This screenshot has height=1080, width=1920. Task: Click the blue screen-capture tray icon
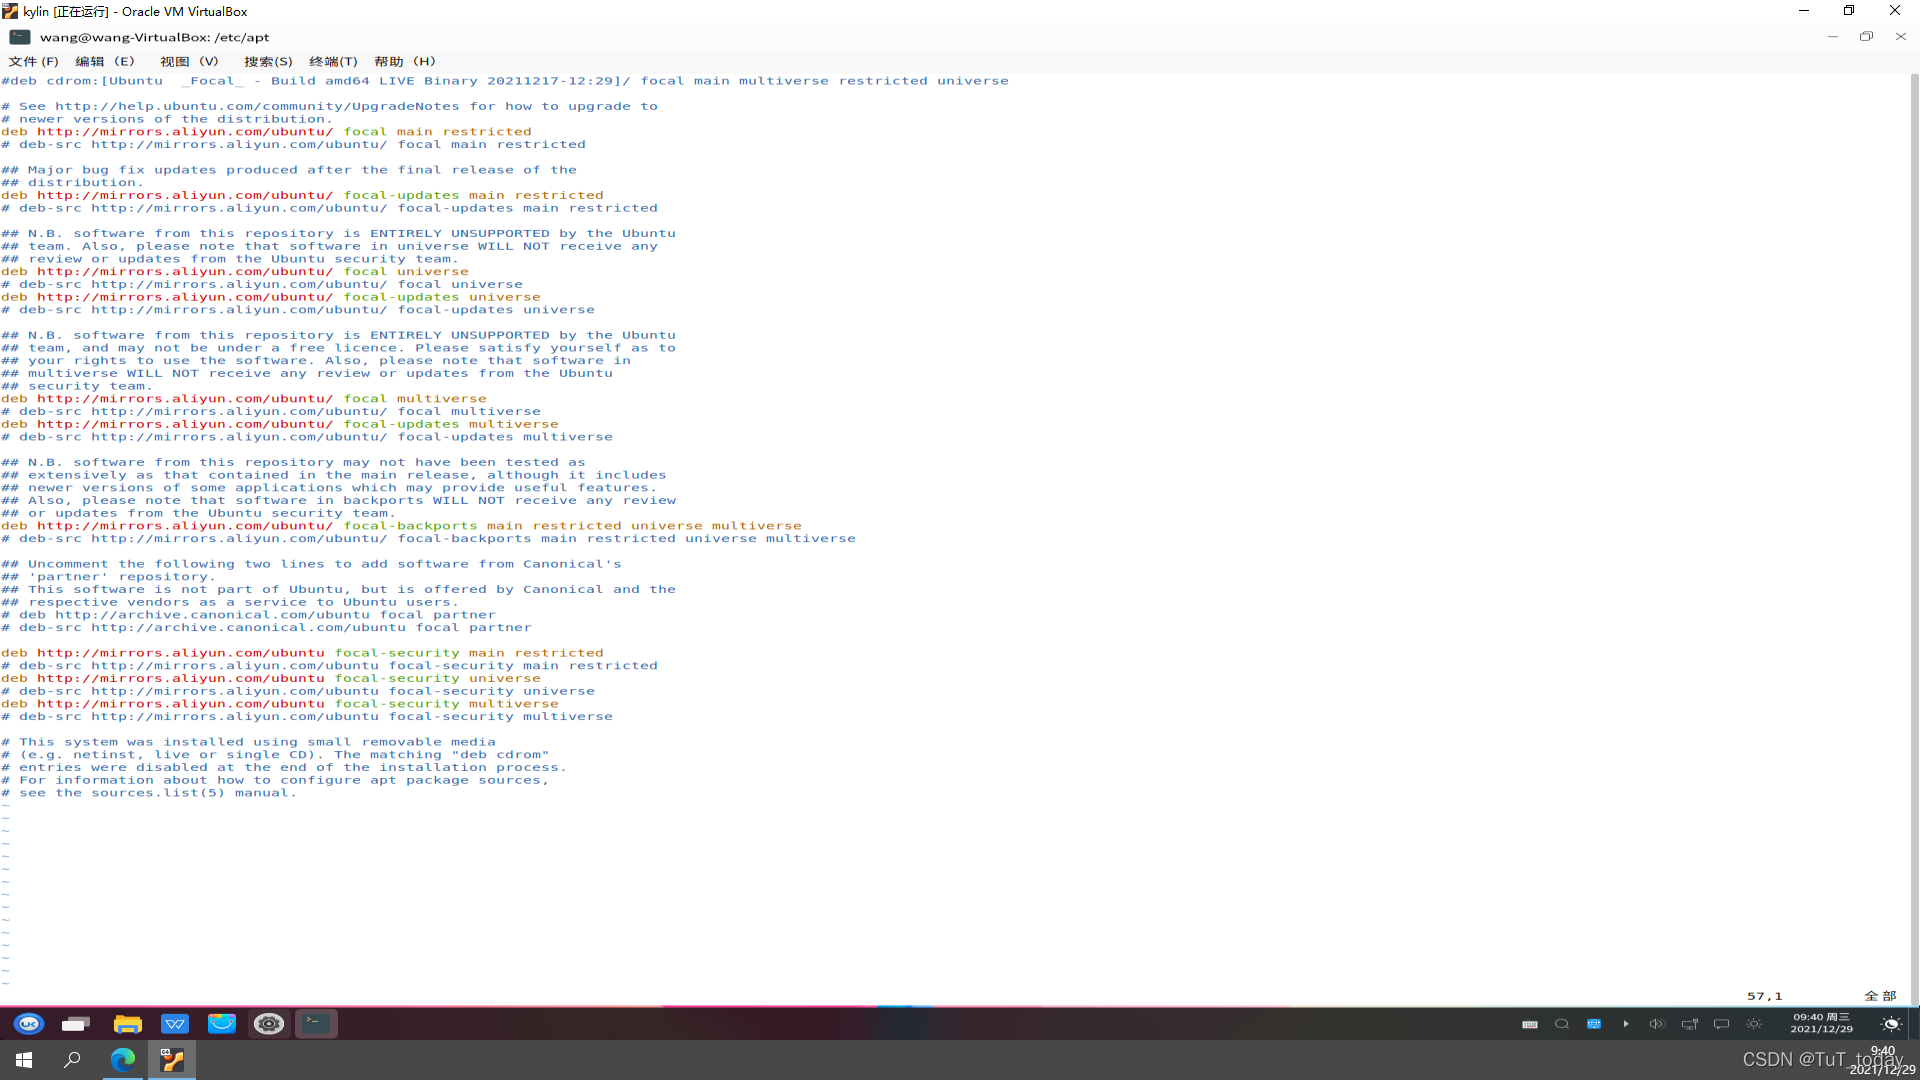pos(1594,1024)
